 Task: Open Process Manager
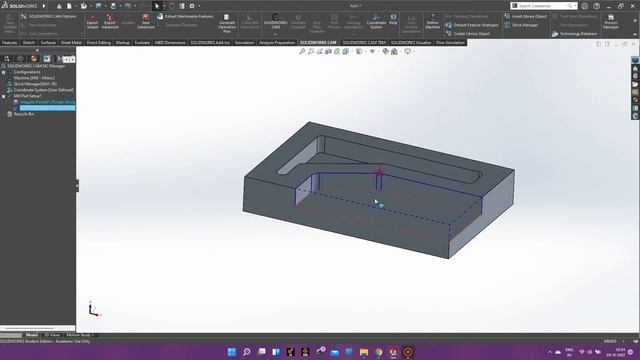(611, 21)
